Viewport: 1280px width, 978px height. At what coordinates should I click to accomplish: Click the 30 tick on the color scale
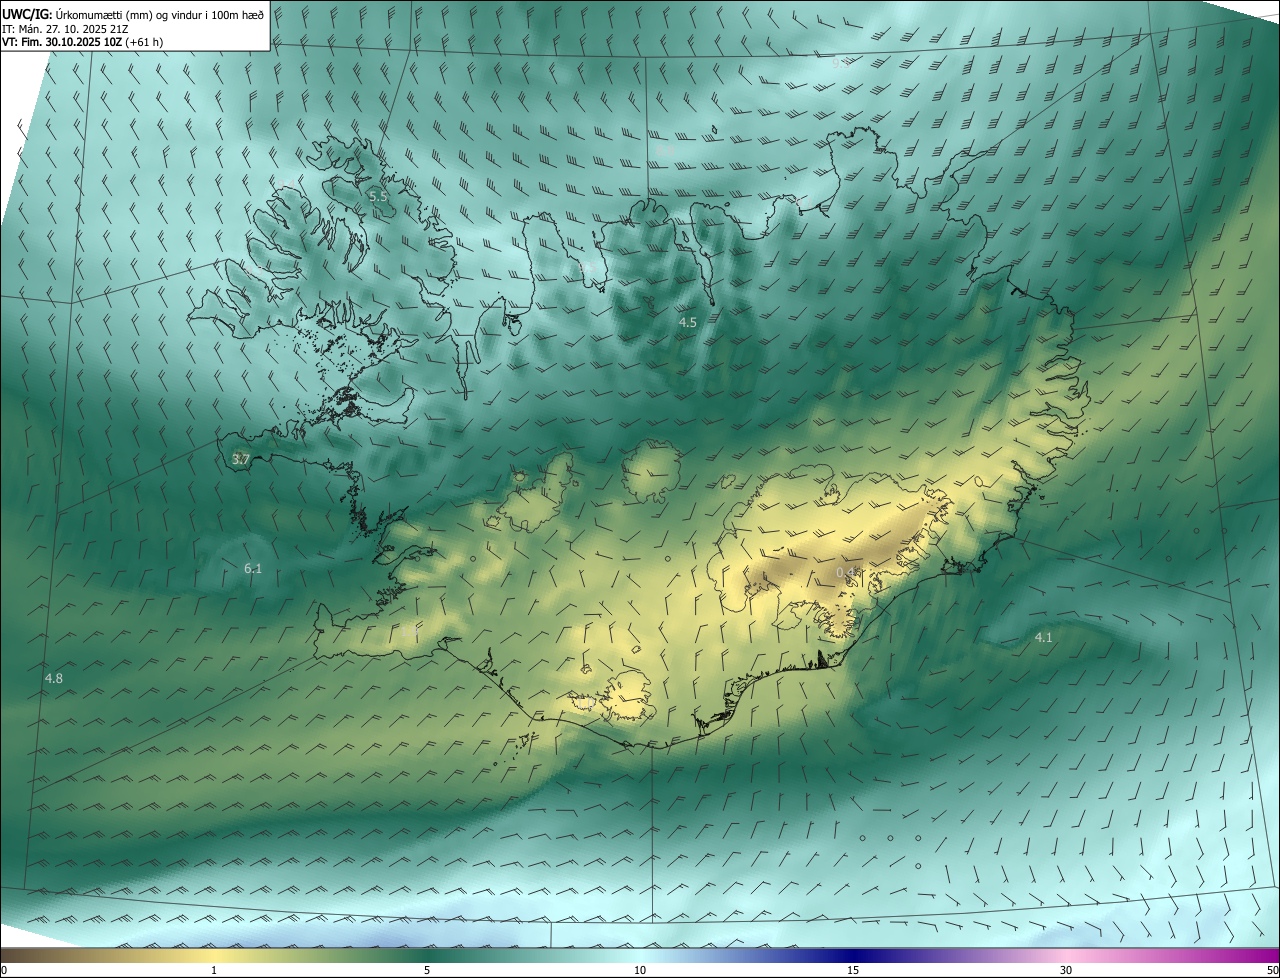[1066, 970]
